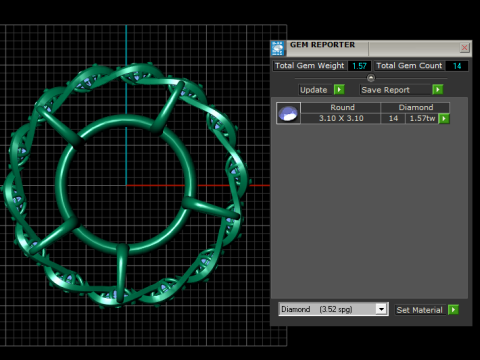Image resolution: width=480 pixels, height=360 pixels.
Task: Click the Round shape cell
Action: [341, 107]
